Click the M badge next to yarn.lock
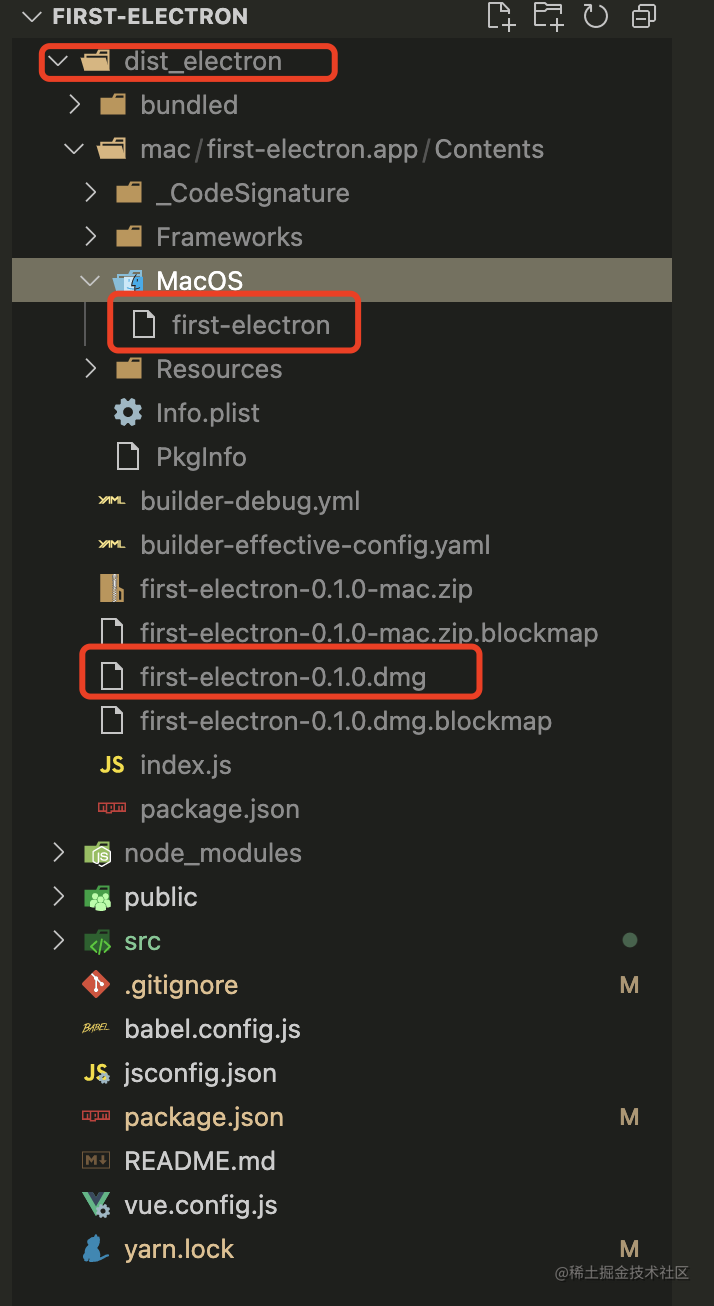 click(629, 1248)
